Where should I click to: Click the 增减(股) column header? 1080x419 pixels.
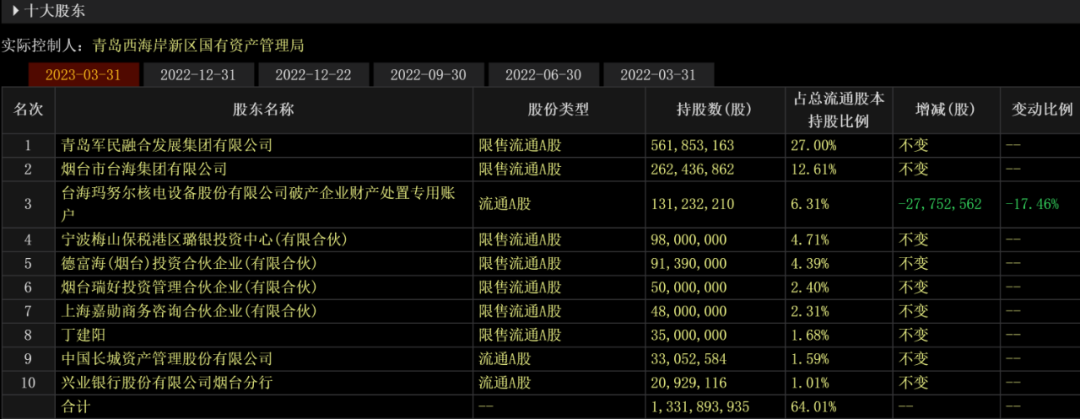click(x=946, y=110)
